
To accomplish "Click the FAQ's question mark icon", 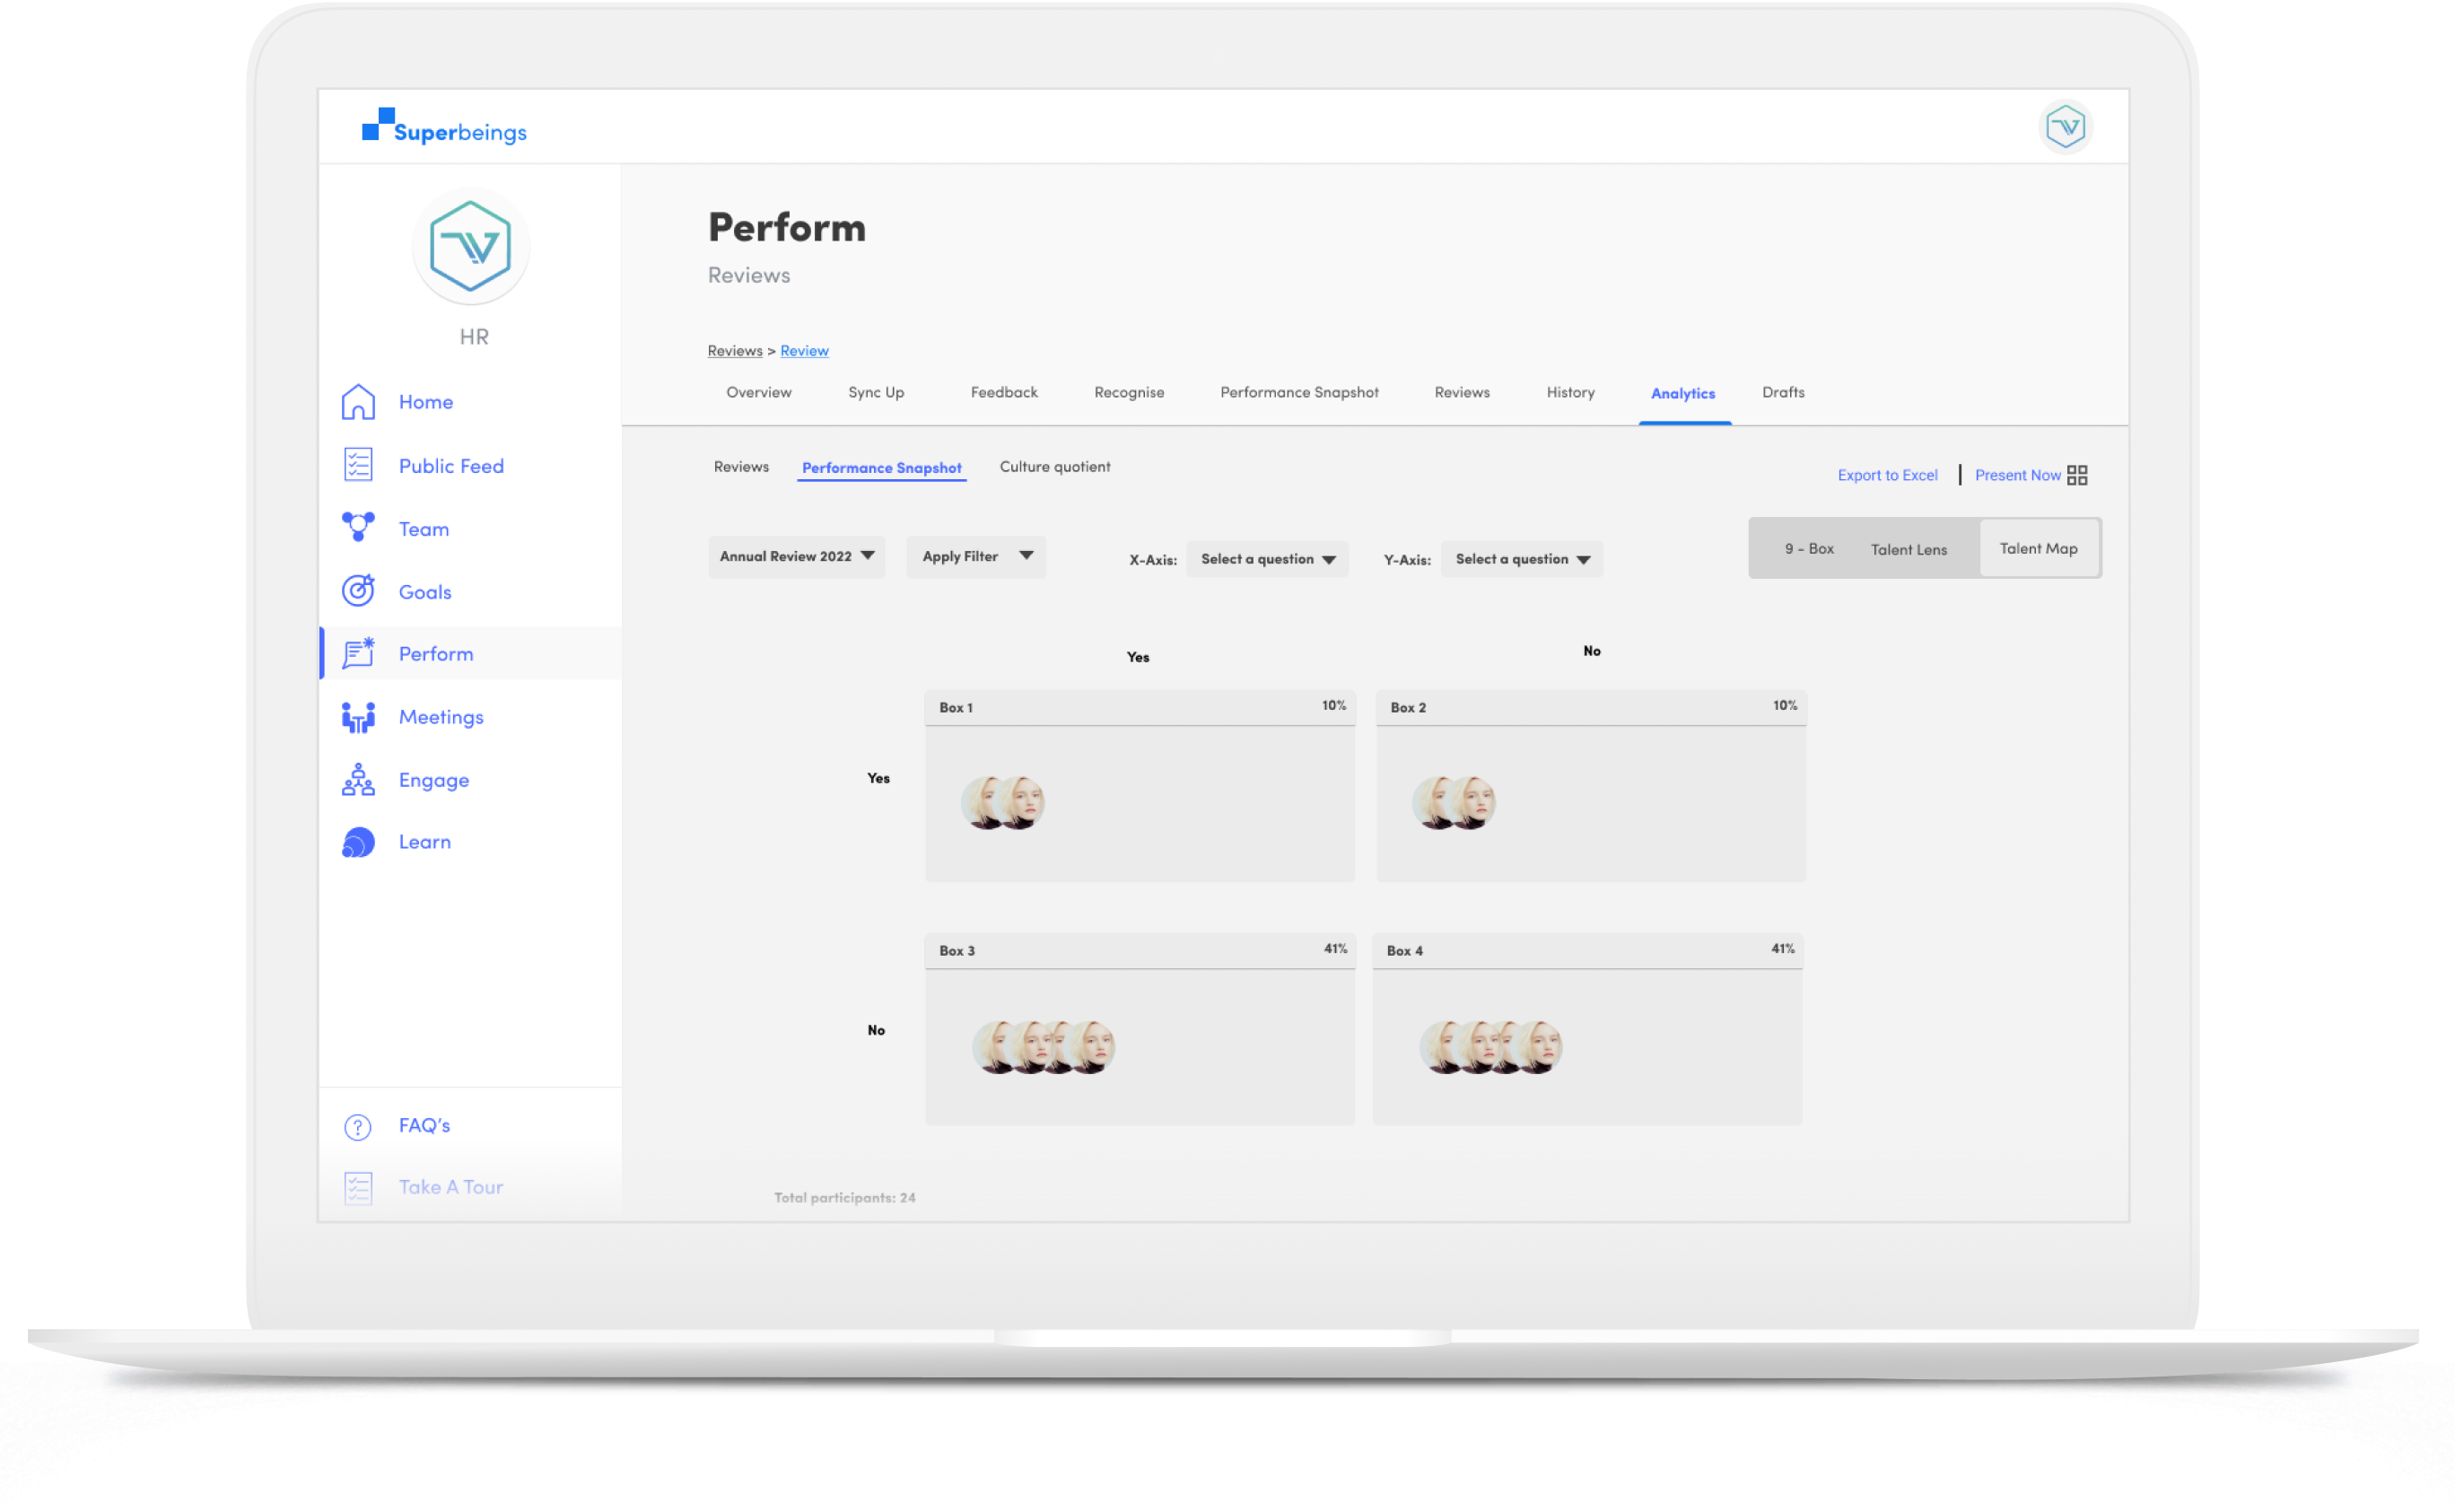I will (358, 1127).
